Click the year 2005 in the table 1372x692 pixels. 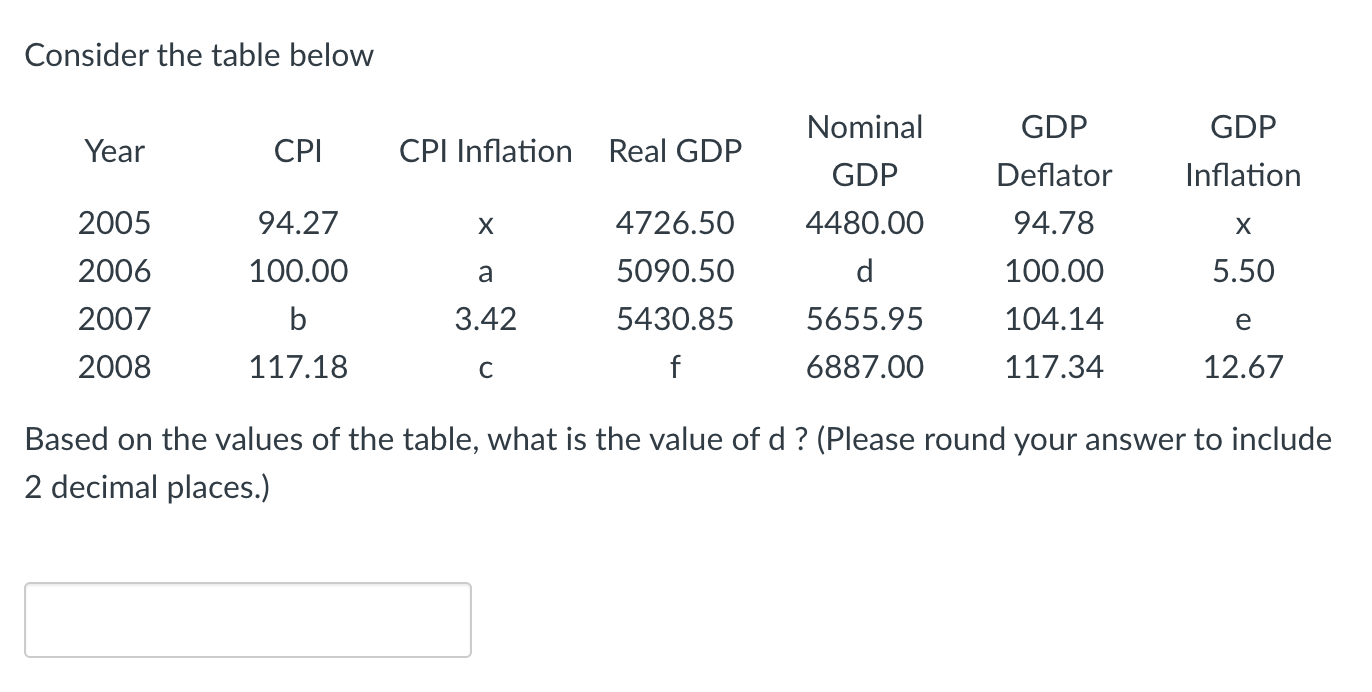[114, 223]
